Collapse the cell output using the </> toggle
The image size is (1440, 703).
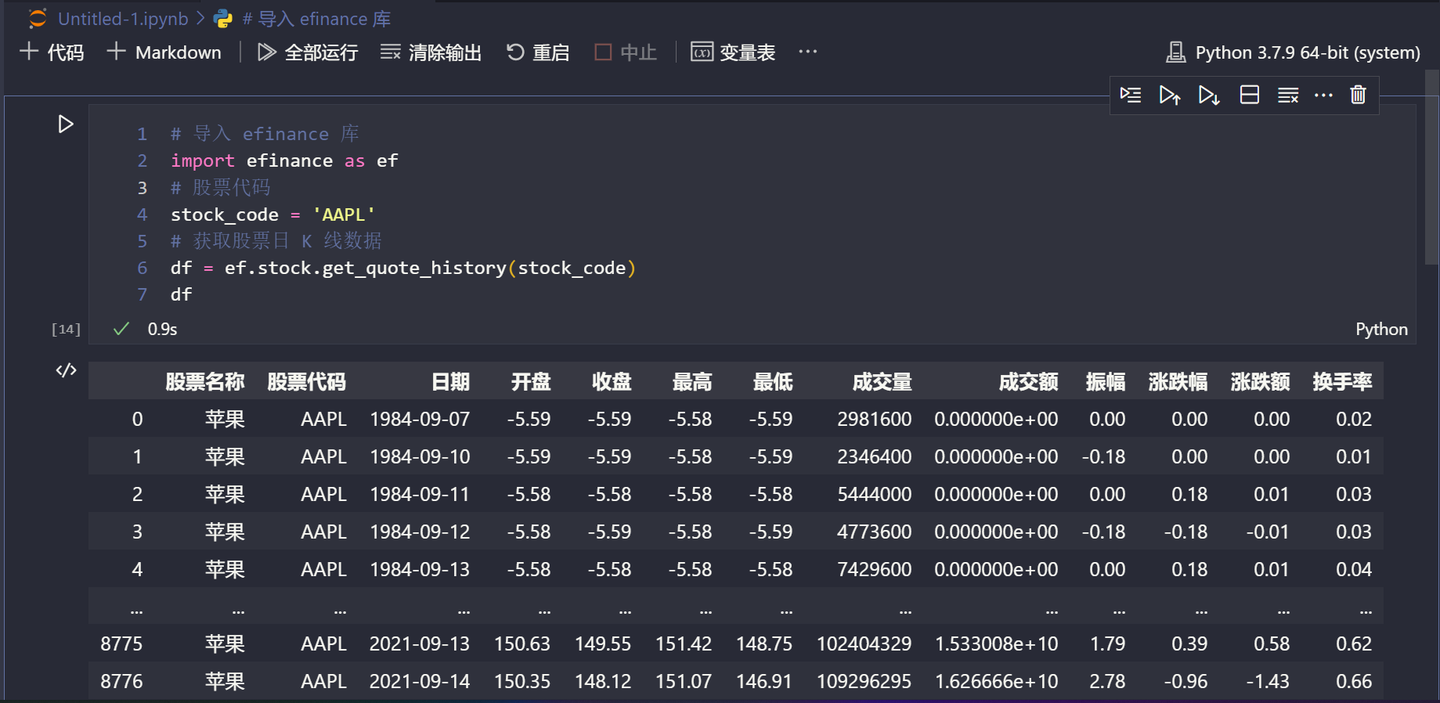point(65,370)
